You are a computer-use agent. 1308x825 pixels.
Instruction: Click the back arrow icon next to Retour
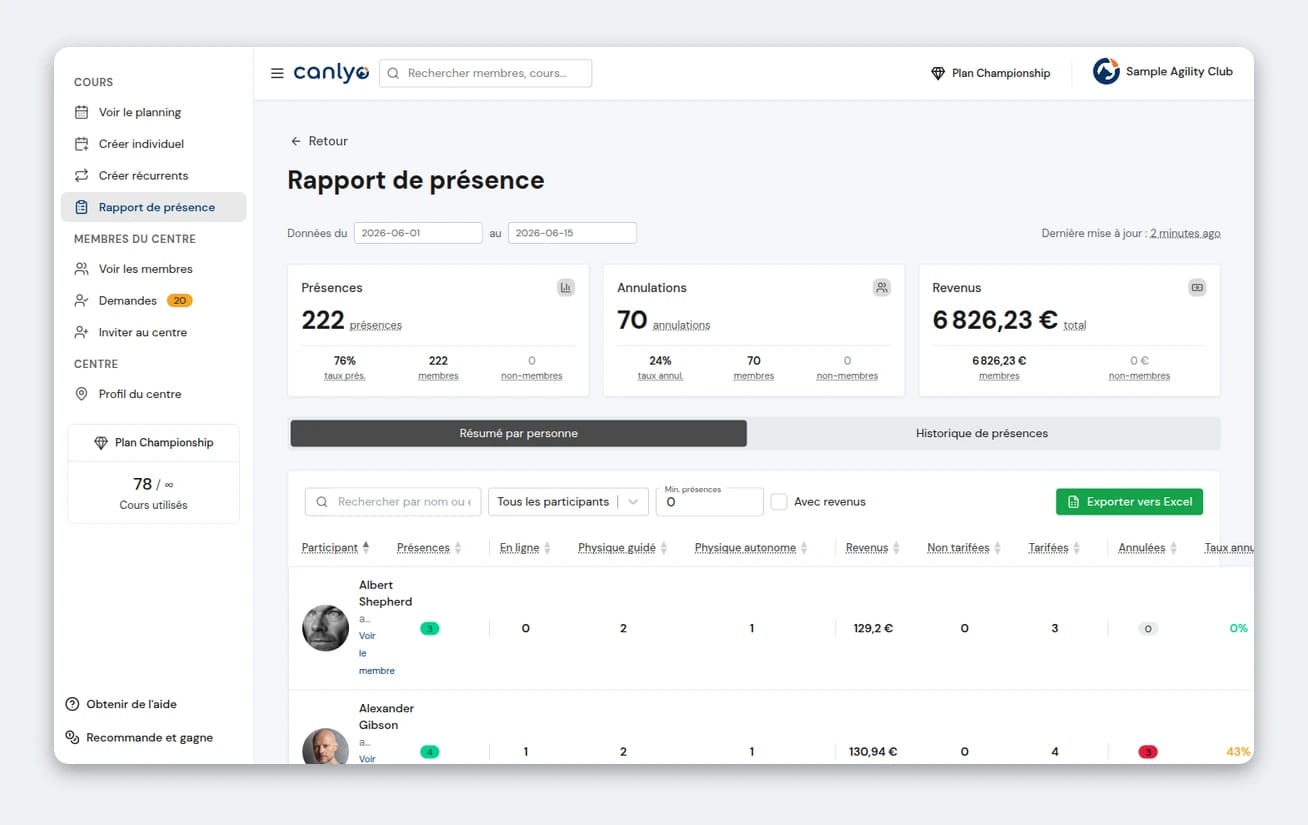click(295, 141)
